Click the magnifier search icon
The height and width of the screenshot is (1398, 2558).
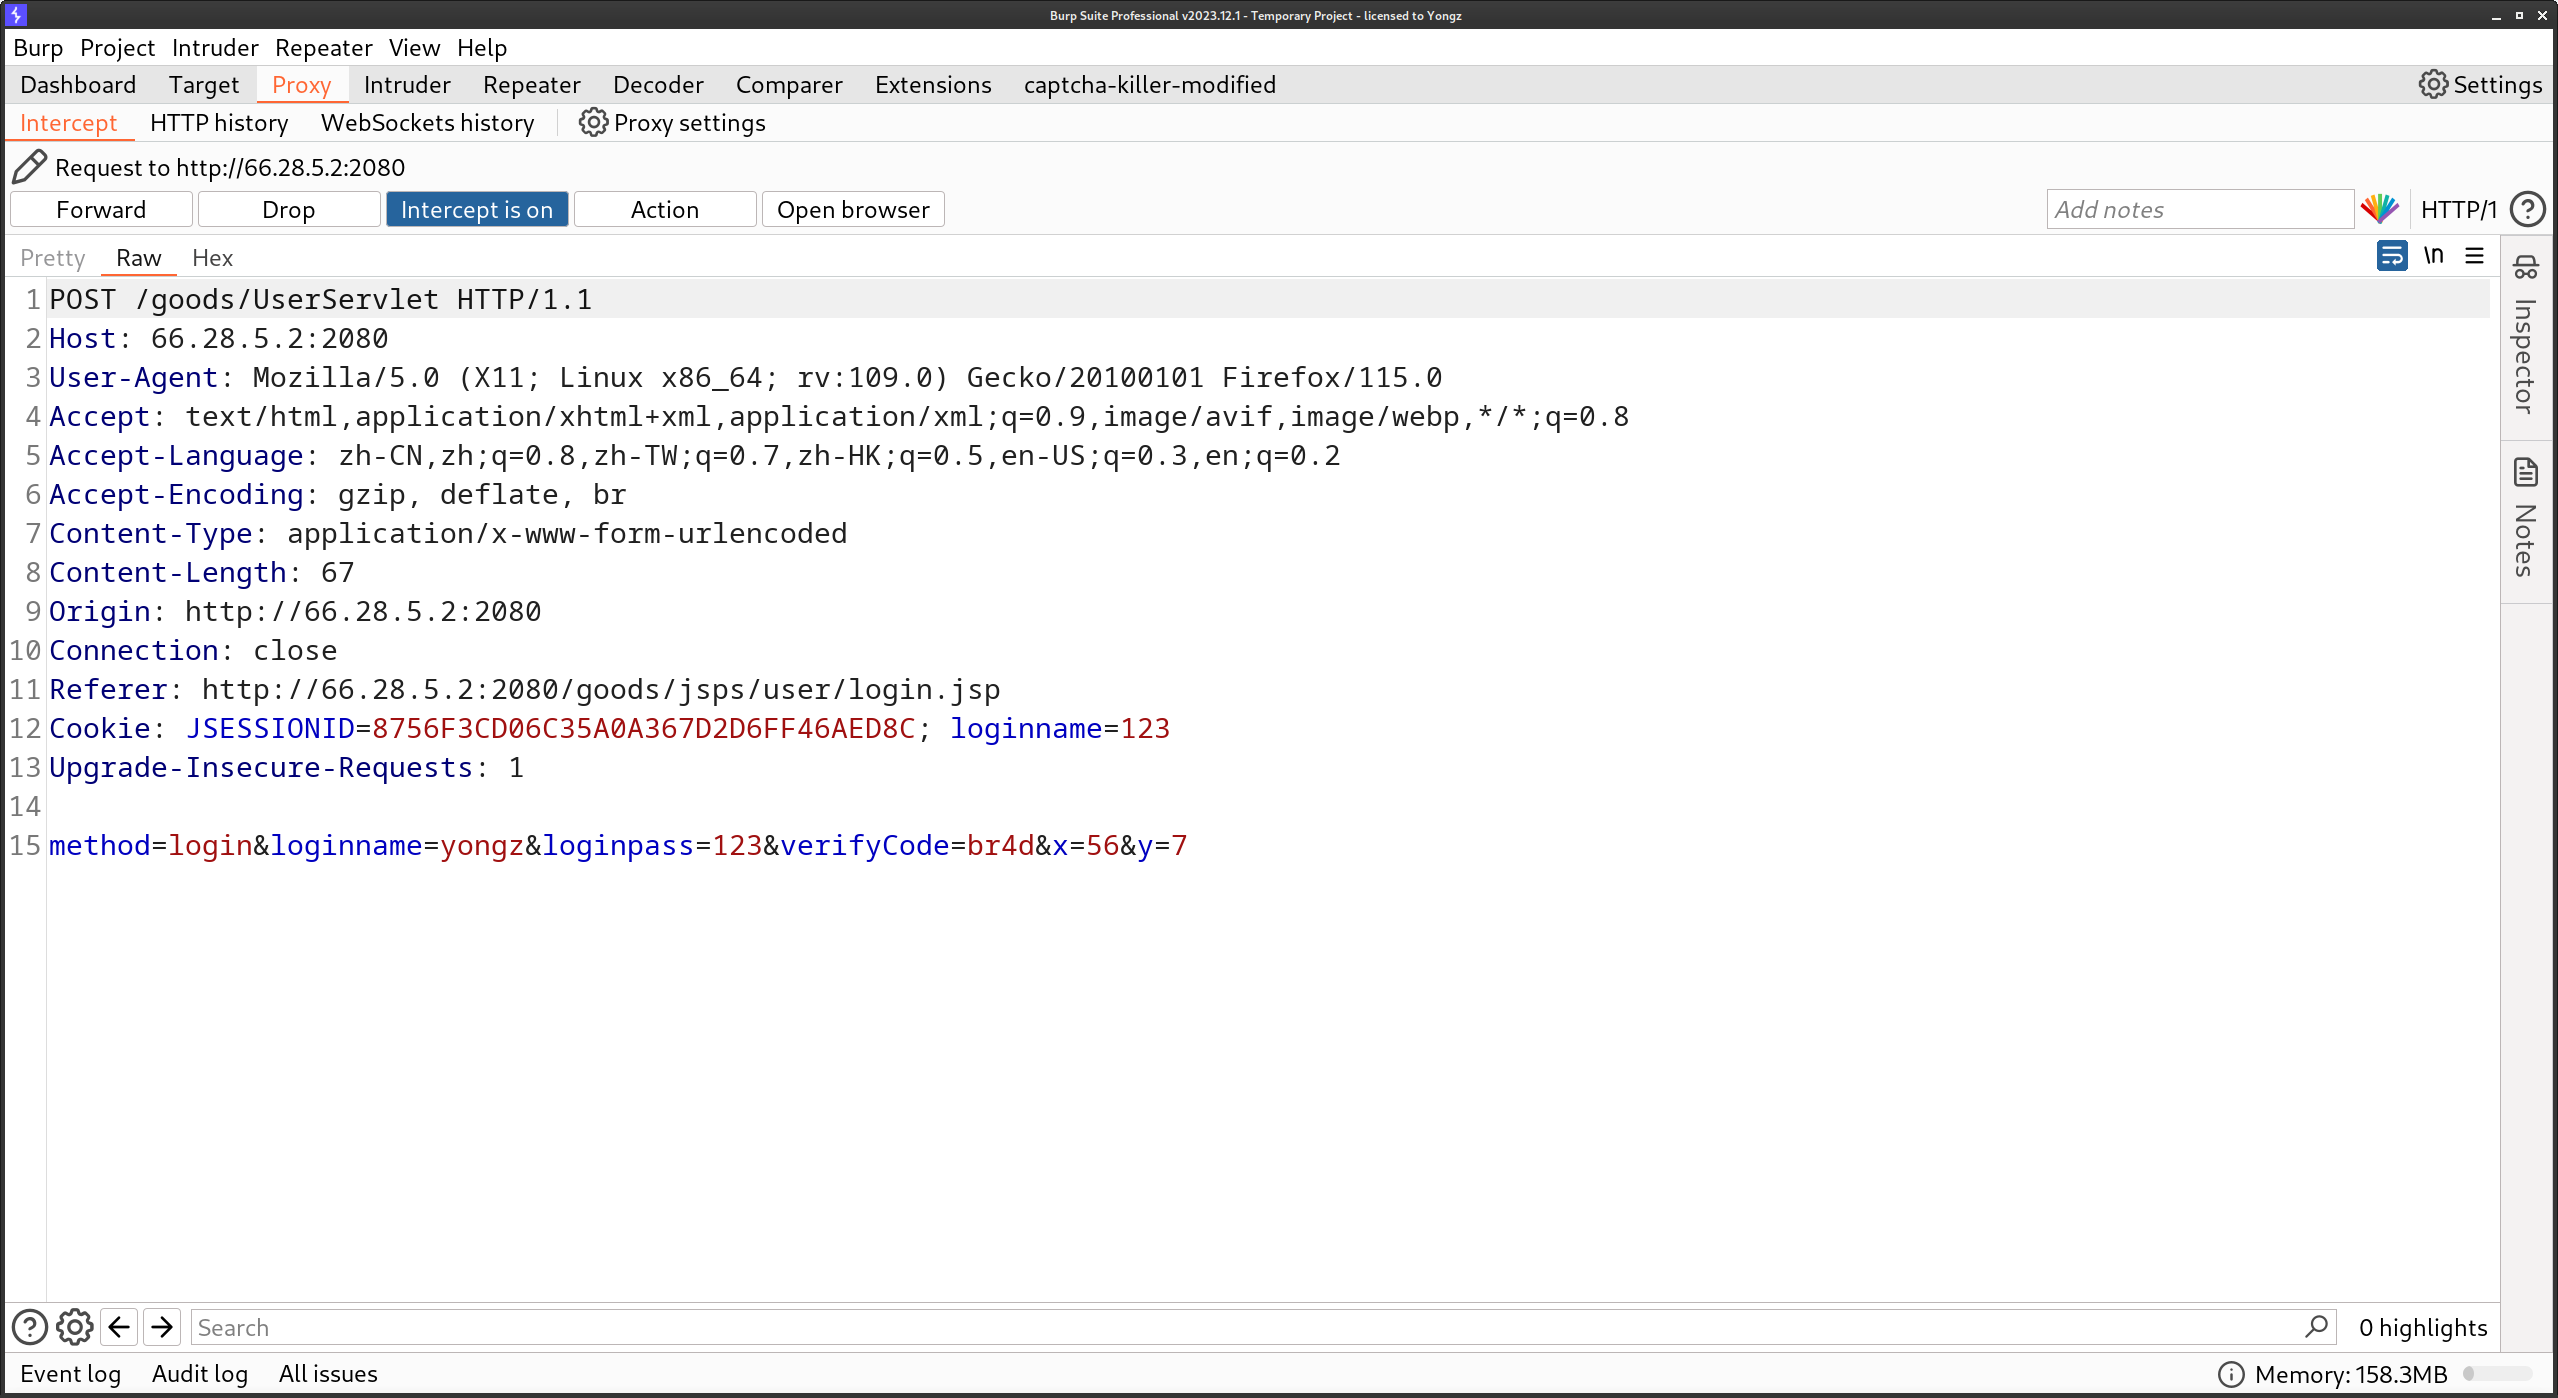coord(2316,1327)
